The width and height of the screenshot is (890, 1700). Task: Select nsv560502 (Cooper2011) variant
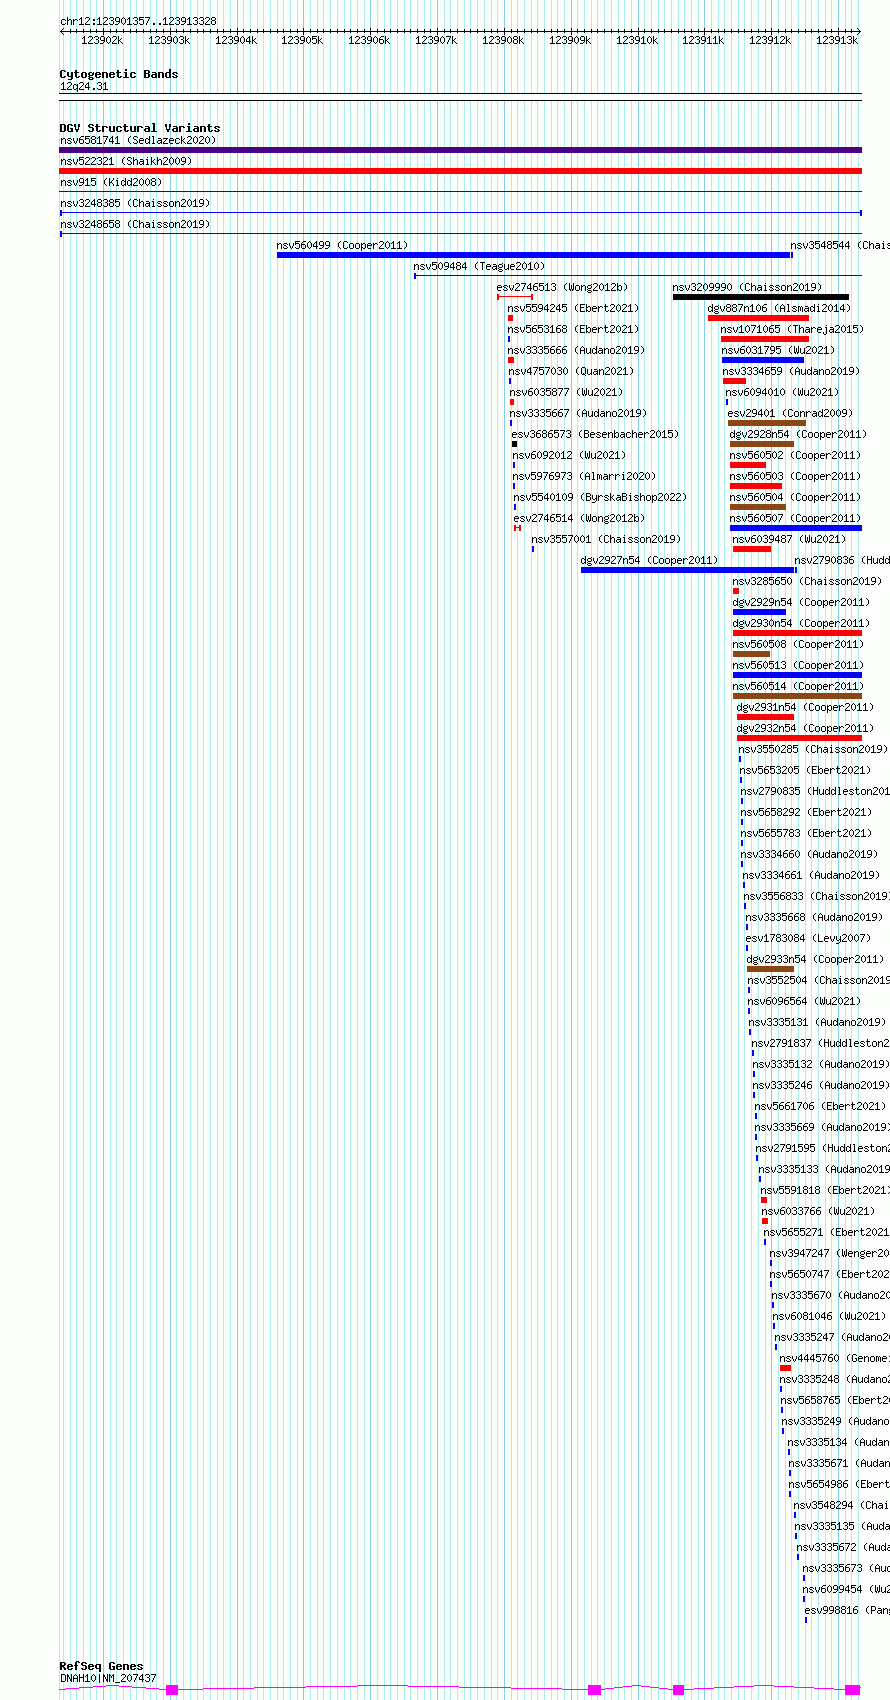tap(795, 455)
